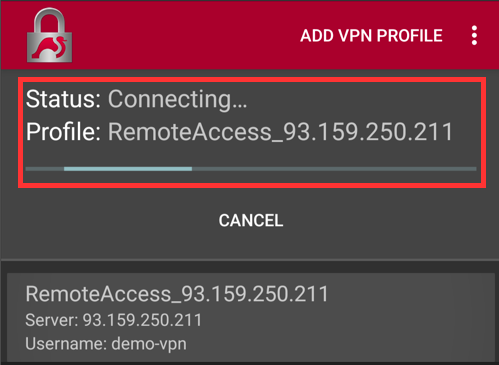Click the dark unfilled progress track end
This screenshot has width=499, height=365.
[334, 169]
